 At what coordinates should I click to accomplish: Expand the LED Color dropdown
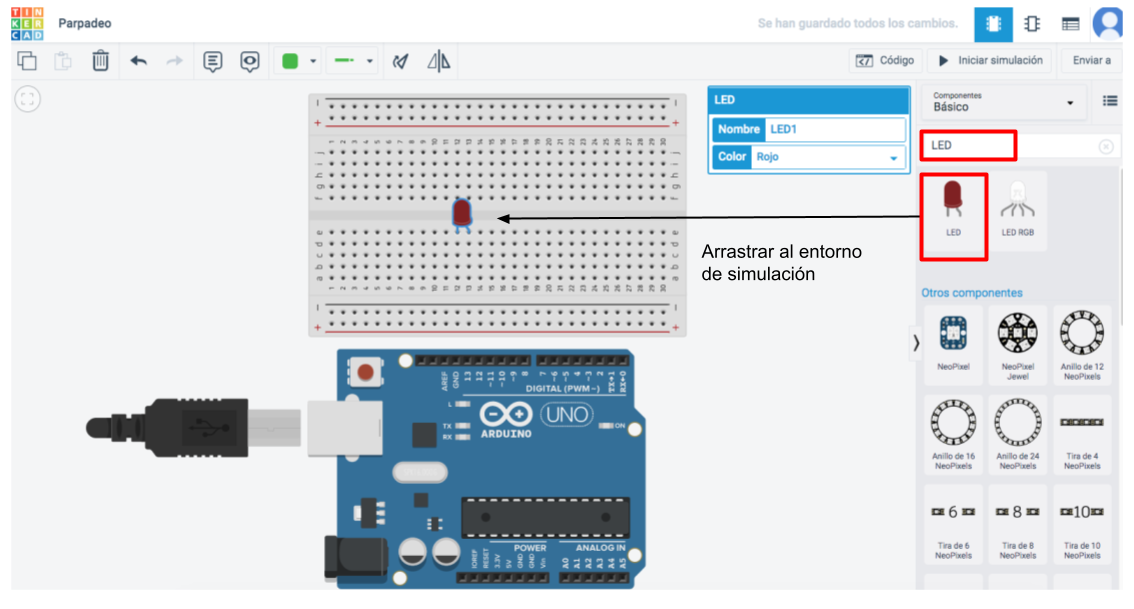[893, 158]
